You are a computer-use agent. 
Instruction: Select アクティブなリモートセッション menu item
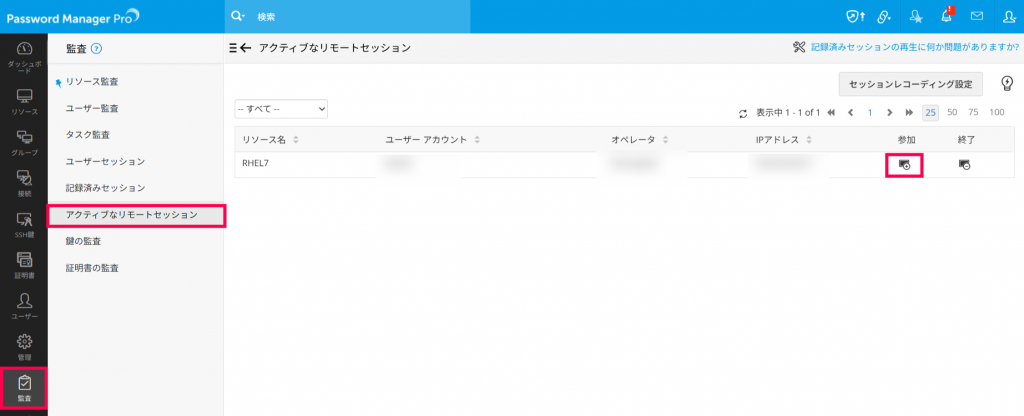tap(136, 215)
